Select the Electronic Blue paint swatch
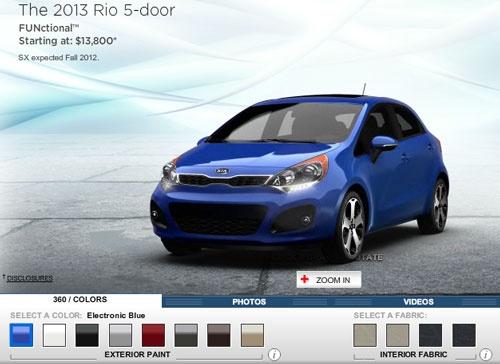 tap(21, 335)
